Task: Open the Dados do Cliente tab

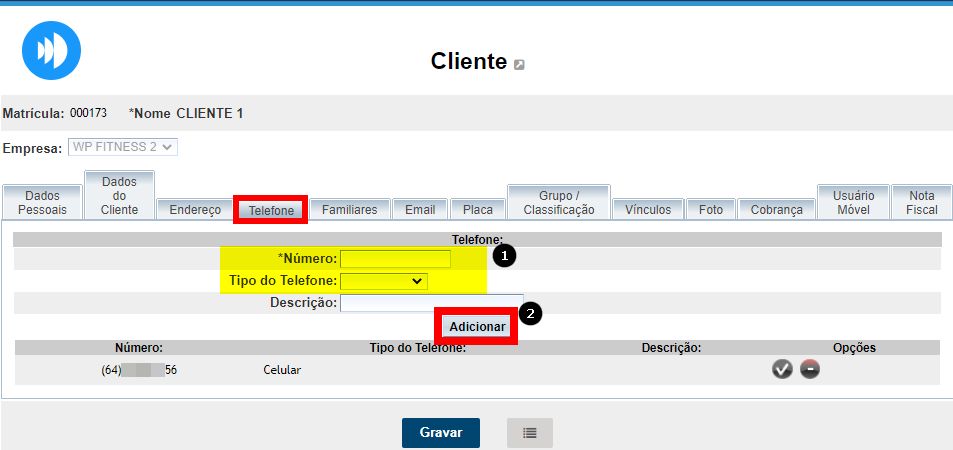Action: point(119,196)
